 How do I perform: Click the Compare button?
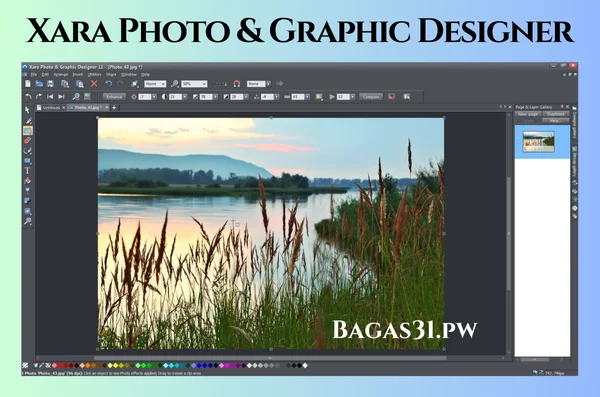click(x=371, y=97)
